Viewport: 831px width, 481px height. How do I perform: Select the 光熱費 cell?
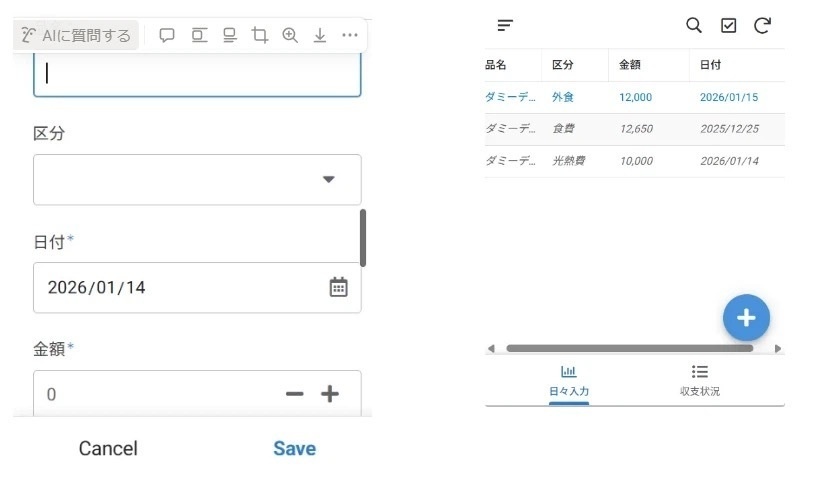point(569,161)
